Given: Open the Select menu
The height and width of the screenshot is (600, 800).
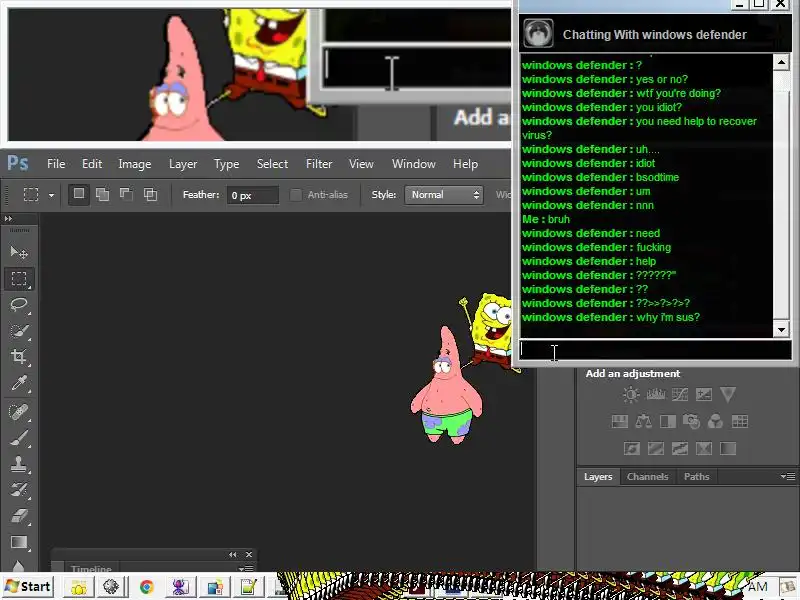Looking at the screenshot, I should coord(272,164).
